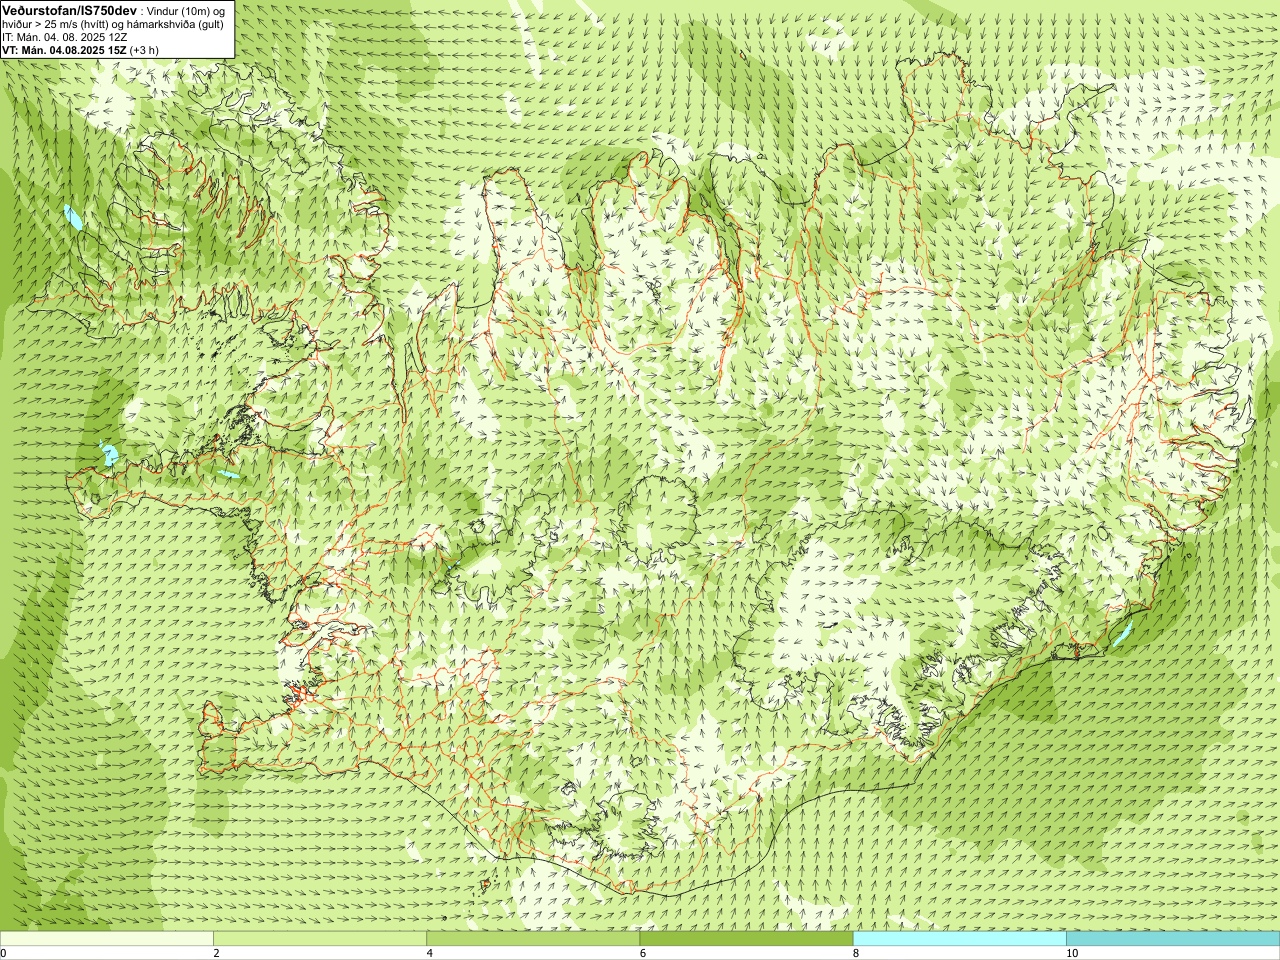Click the 'VT: Mán. 04.08.2025 15Z' valid time text
The height and width of the screenshot is (960, 1280).
tap(64, 50)
